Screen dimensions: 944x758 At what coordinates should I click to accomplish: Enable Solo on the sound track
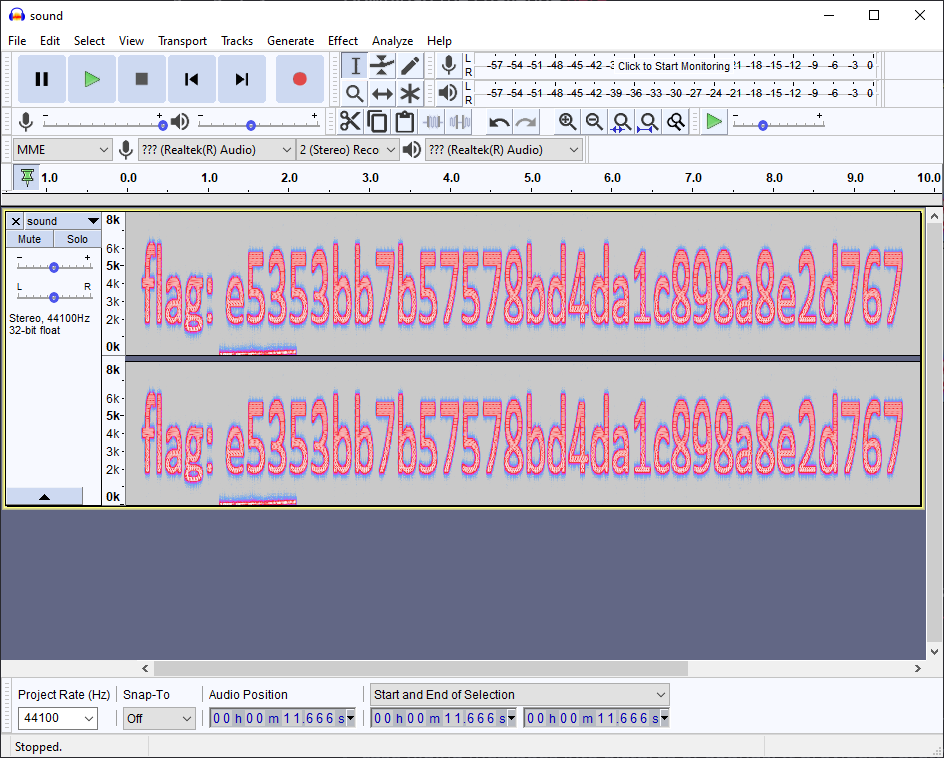(x=77, y=239)
